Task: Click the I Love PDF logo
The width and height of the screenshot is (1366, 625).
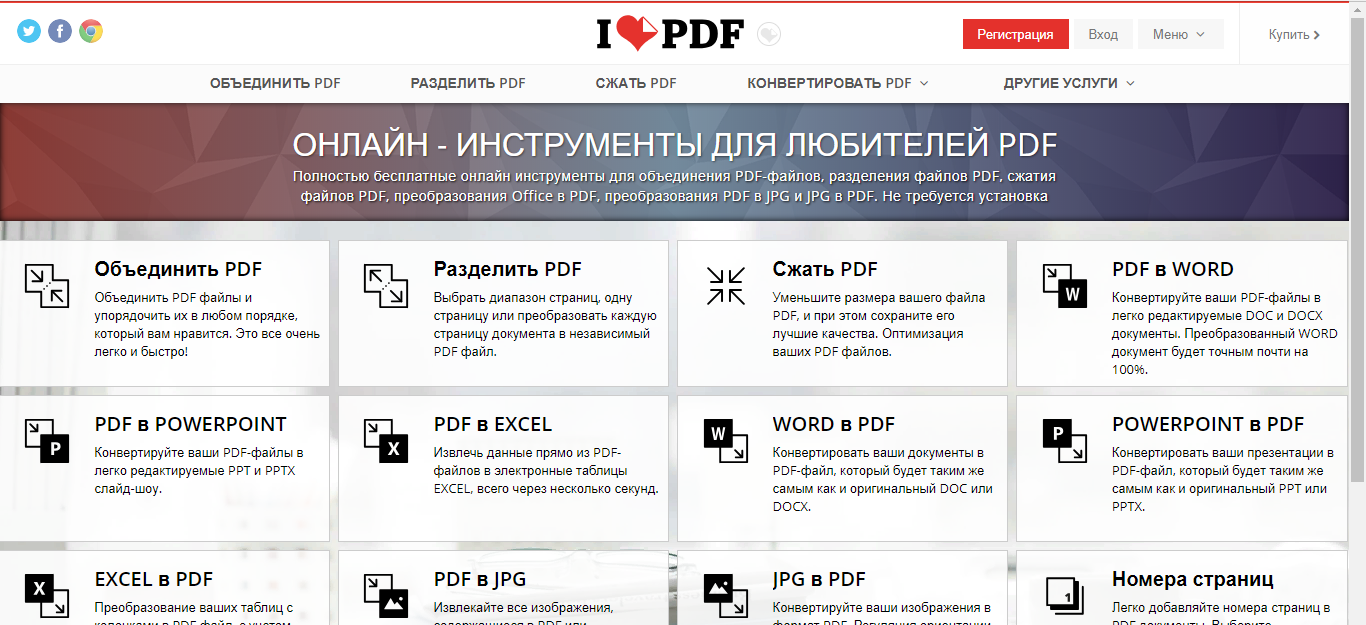Action: (x=670, y=34)
